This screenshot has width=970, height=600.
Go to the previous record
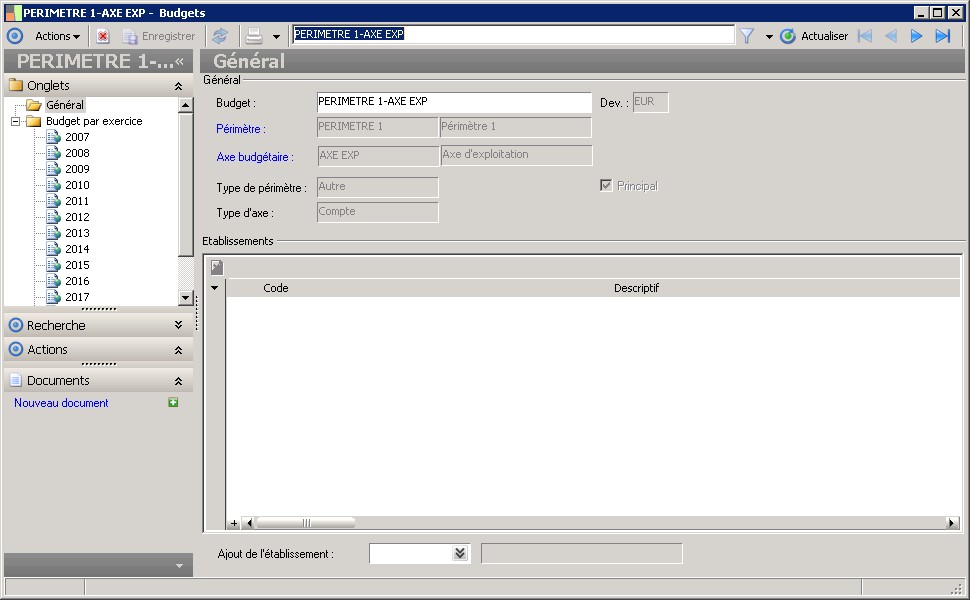(x=891, y=36)
